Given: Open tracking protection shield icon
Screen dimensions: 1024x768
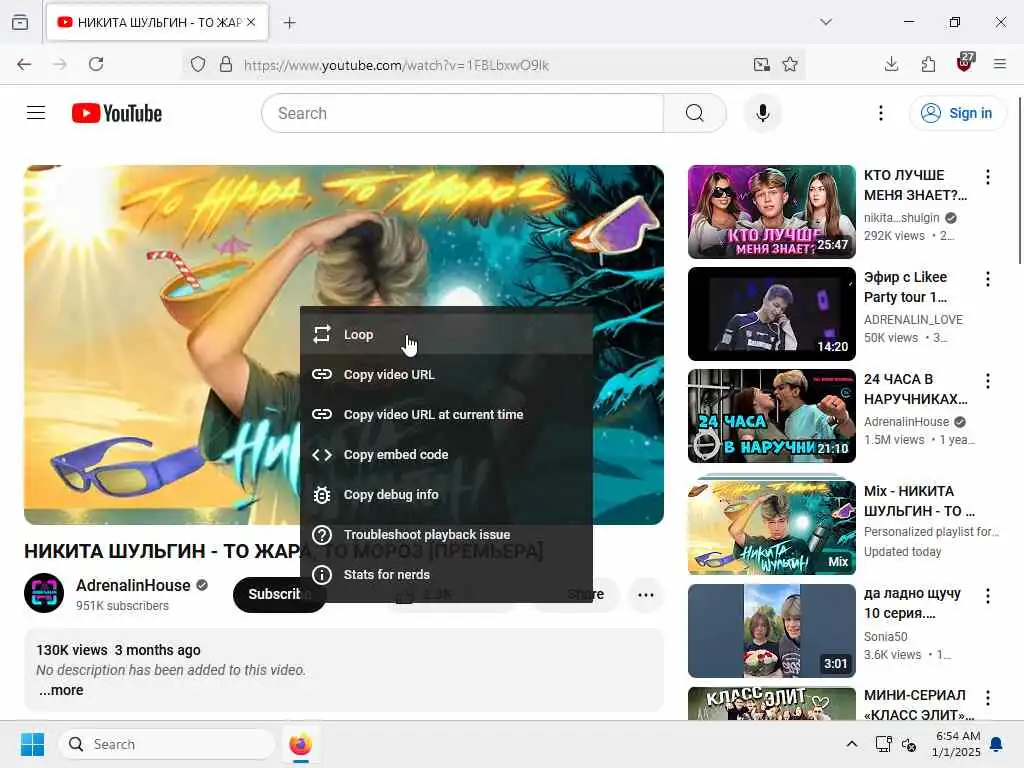Looking at the screenshot, I should click(x=198, y=65).
